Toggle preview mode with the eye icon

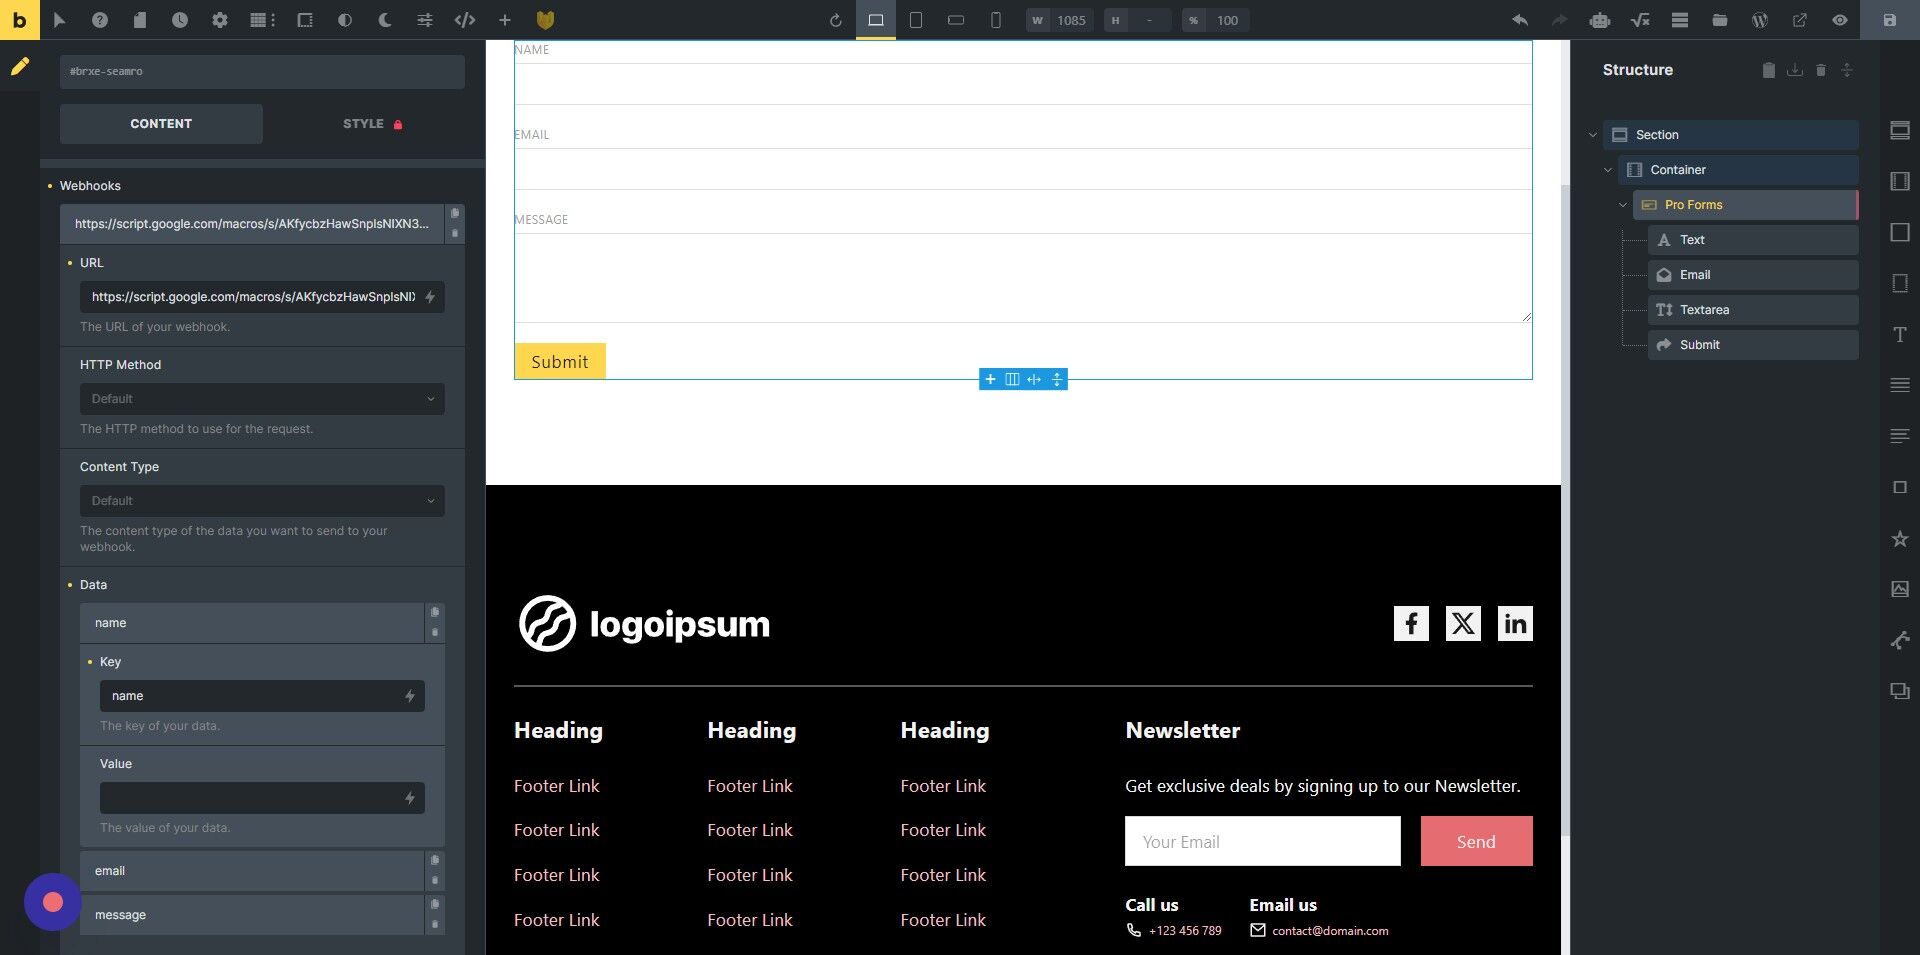(1840, 20)
